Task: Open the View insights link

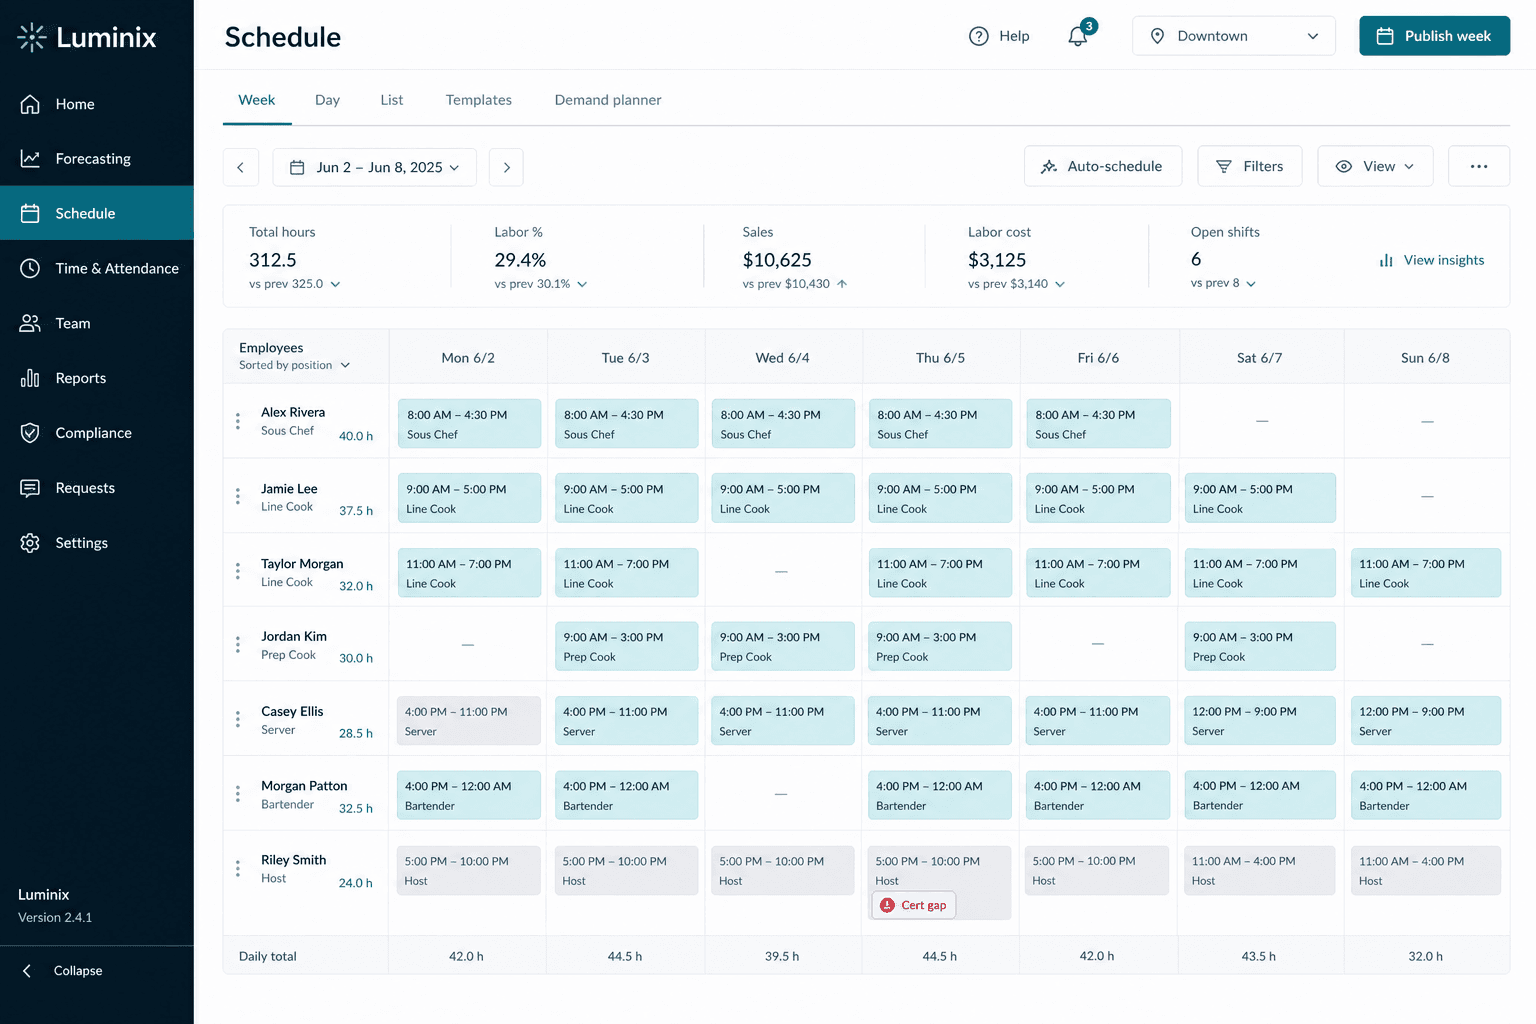Action: (x=1431, y=260)
